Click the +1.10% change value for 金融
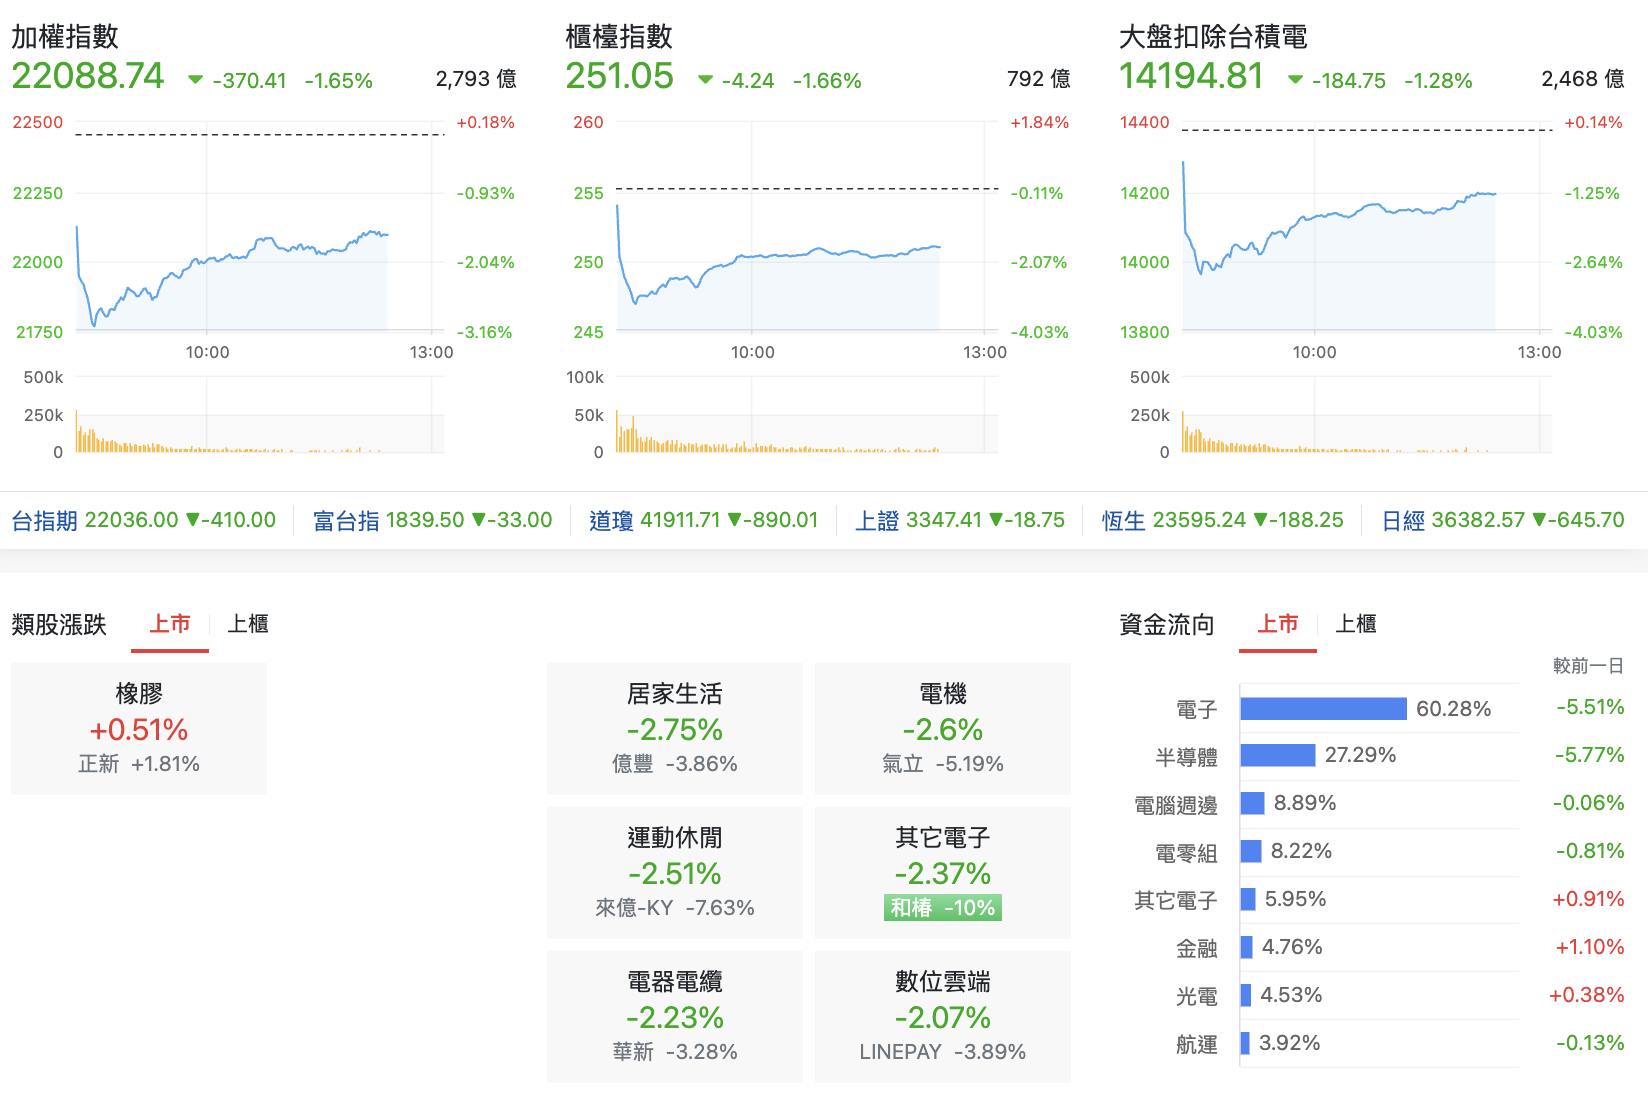1648x1098 pixels. [1590, 947]
